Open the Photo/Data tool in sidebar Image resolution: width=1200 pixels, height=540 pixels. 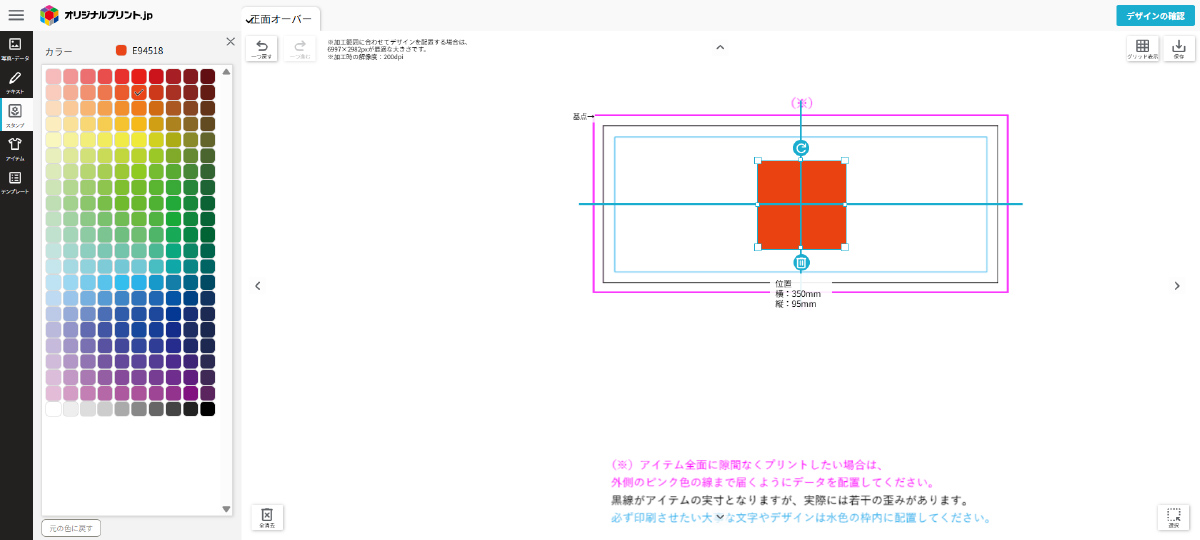(x=15, y=48)
